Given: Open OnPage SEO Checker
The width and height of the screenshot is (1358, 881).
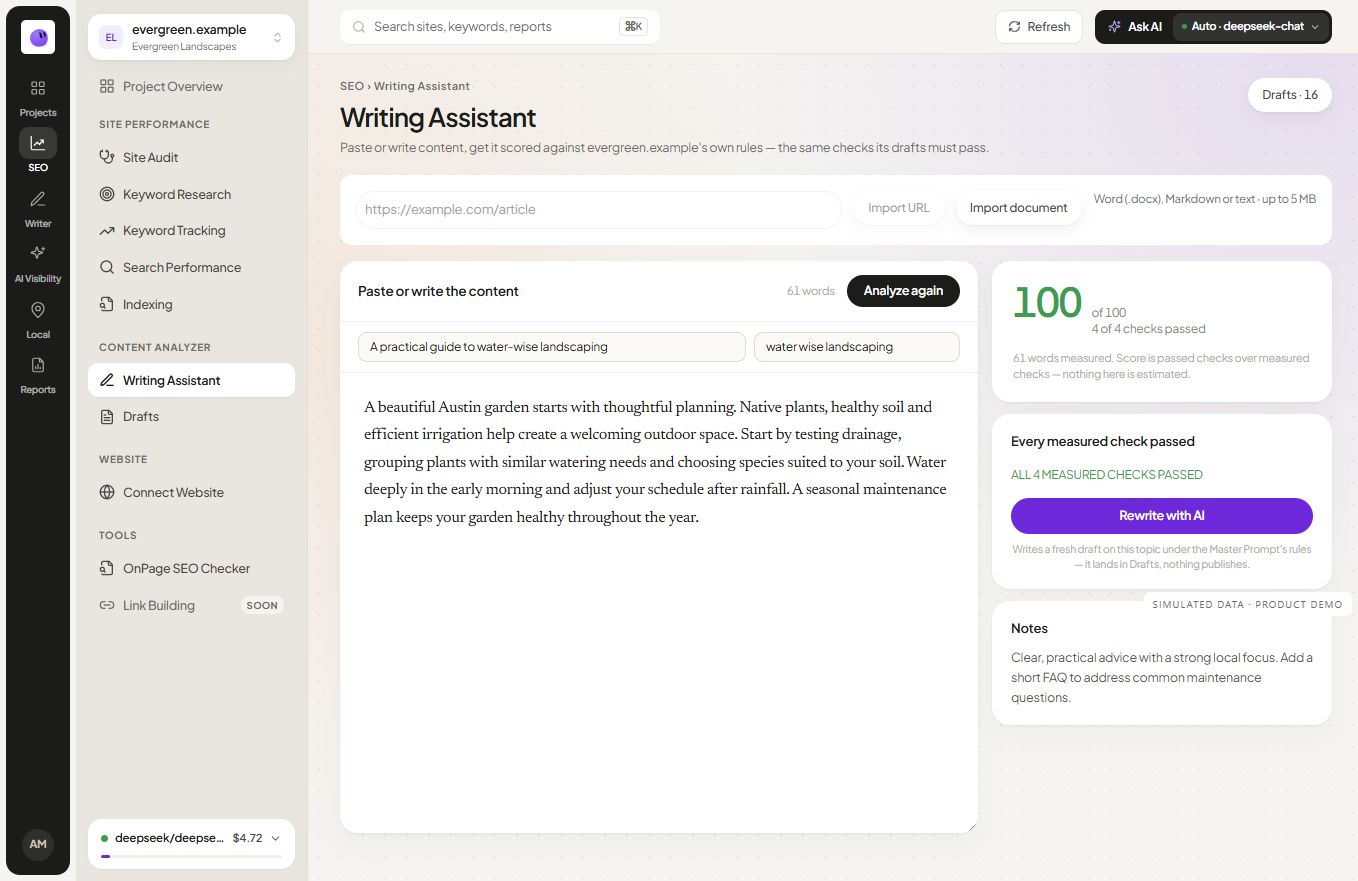Looking at the screenshot, I should [191, 569].
